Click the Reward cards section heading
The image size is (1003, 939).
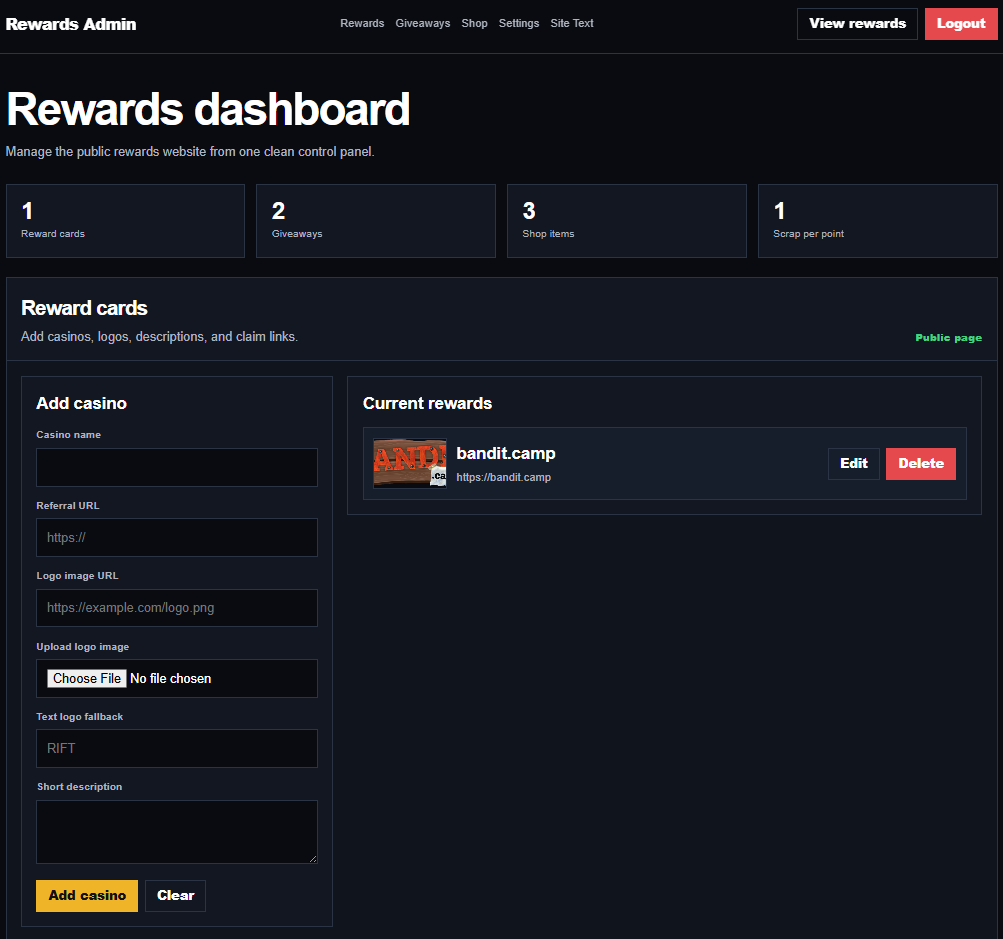(84, 308)
